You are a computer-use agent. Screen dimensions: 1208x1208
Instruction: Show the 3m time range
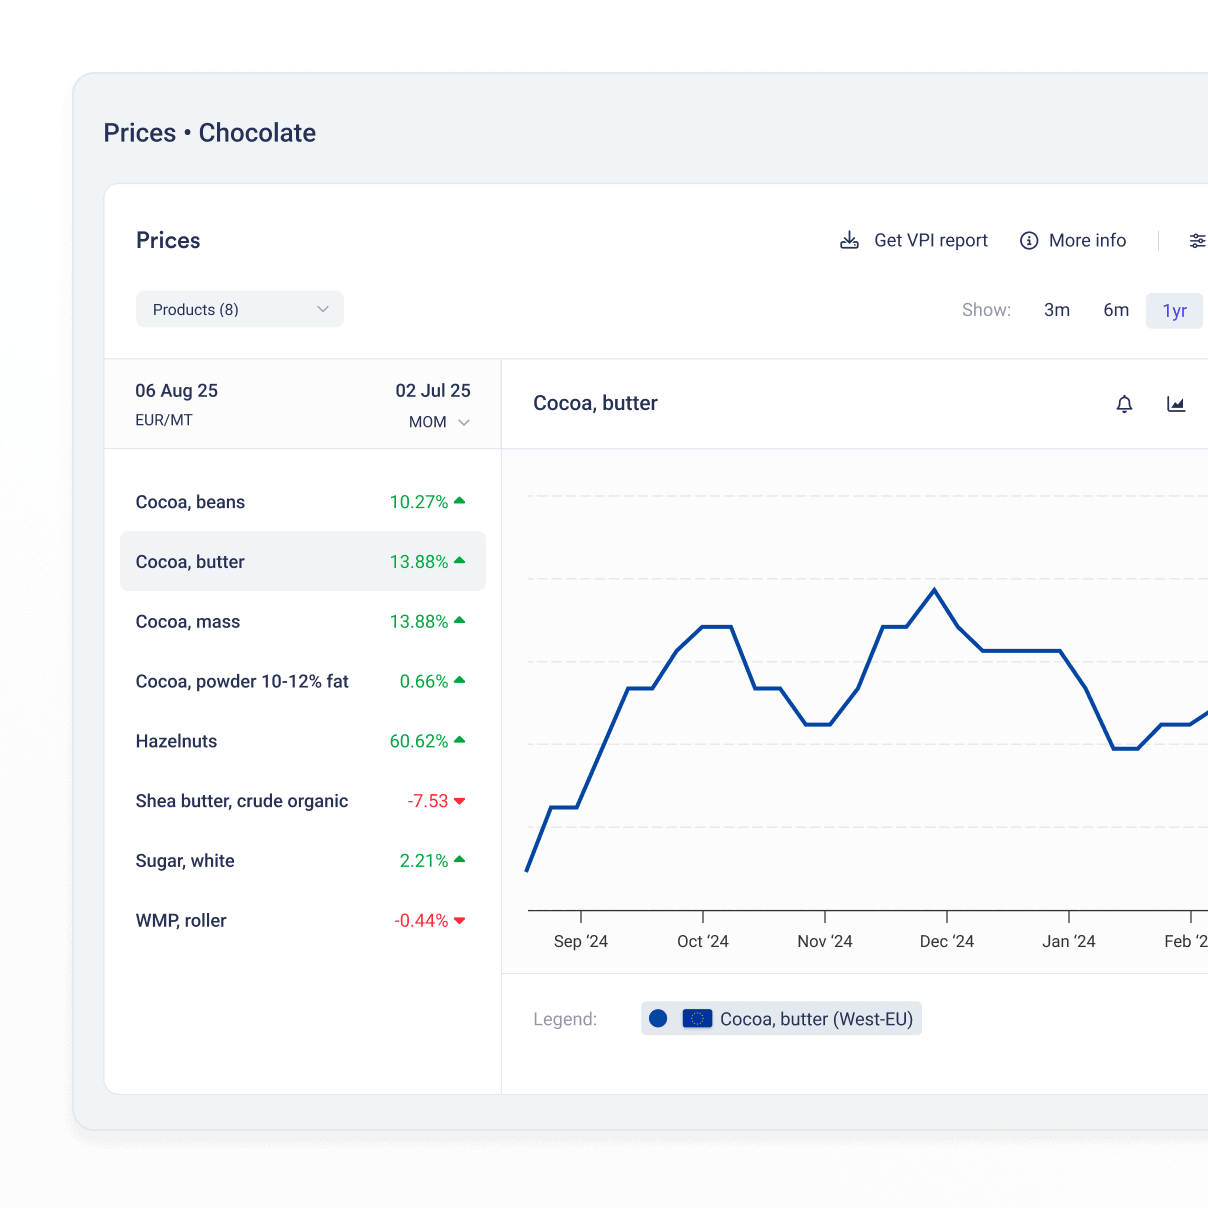click(1057, 310)
